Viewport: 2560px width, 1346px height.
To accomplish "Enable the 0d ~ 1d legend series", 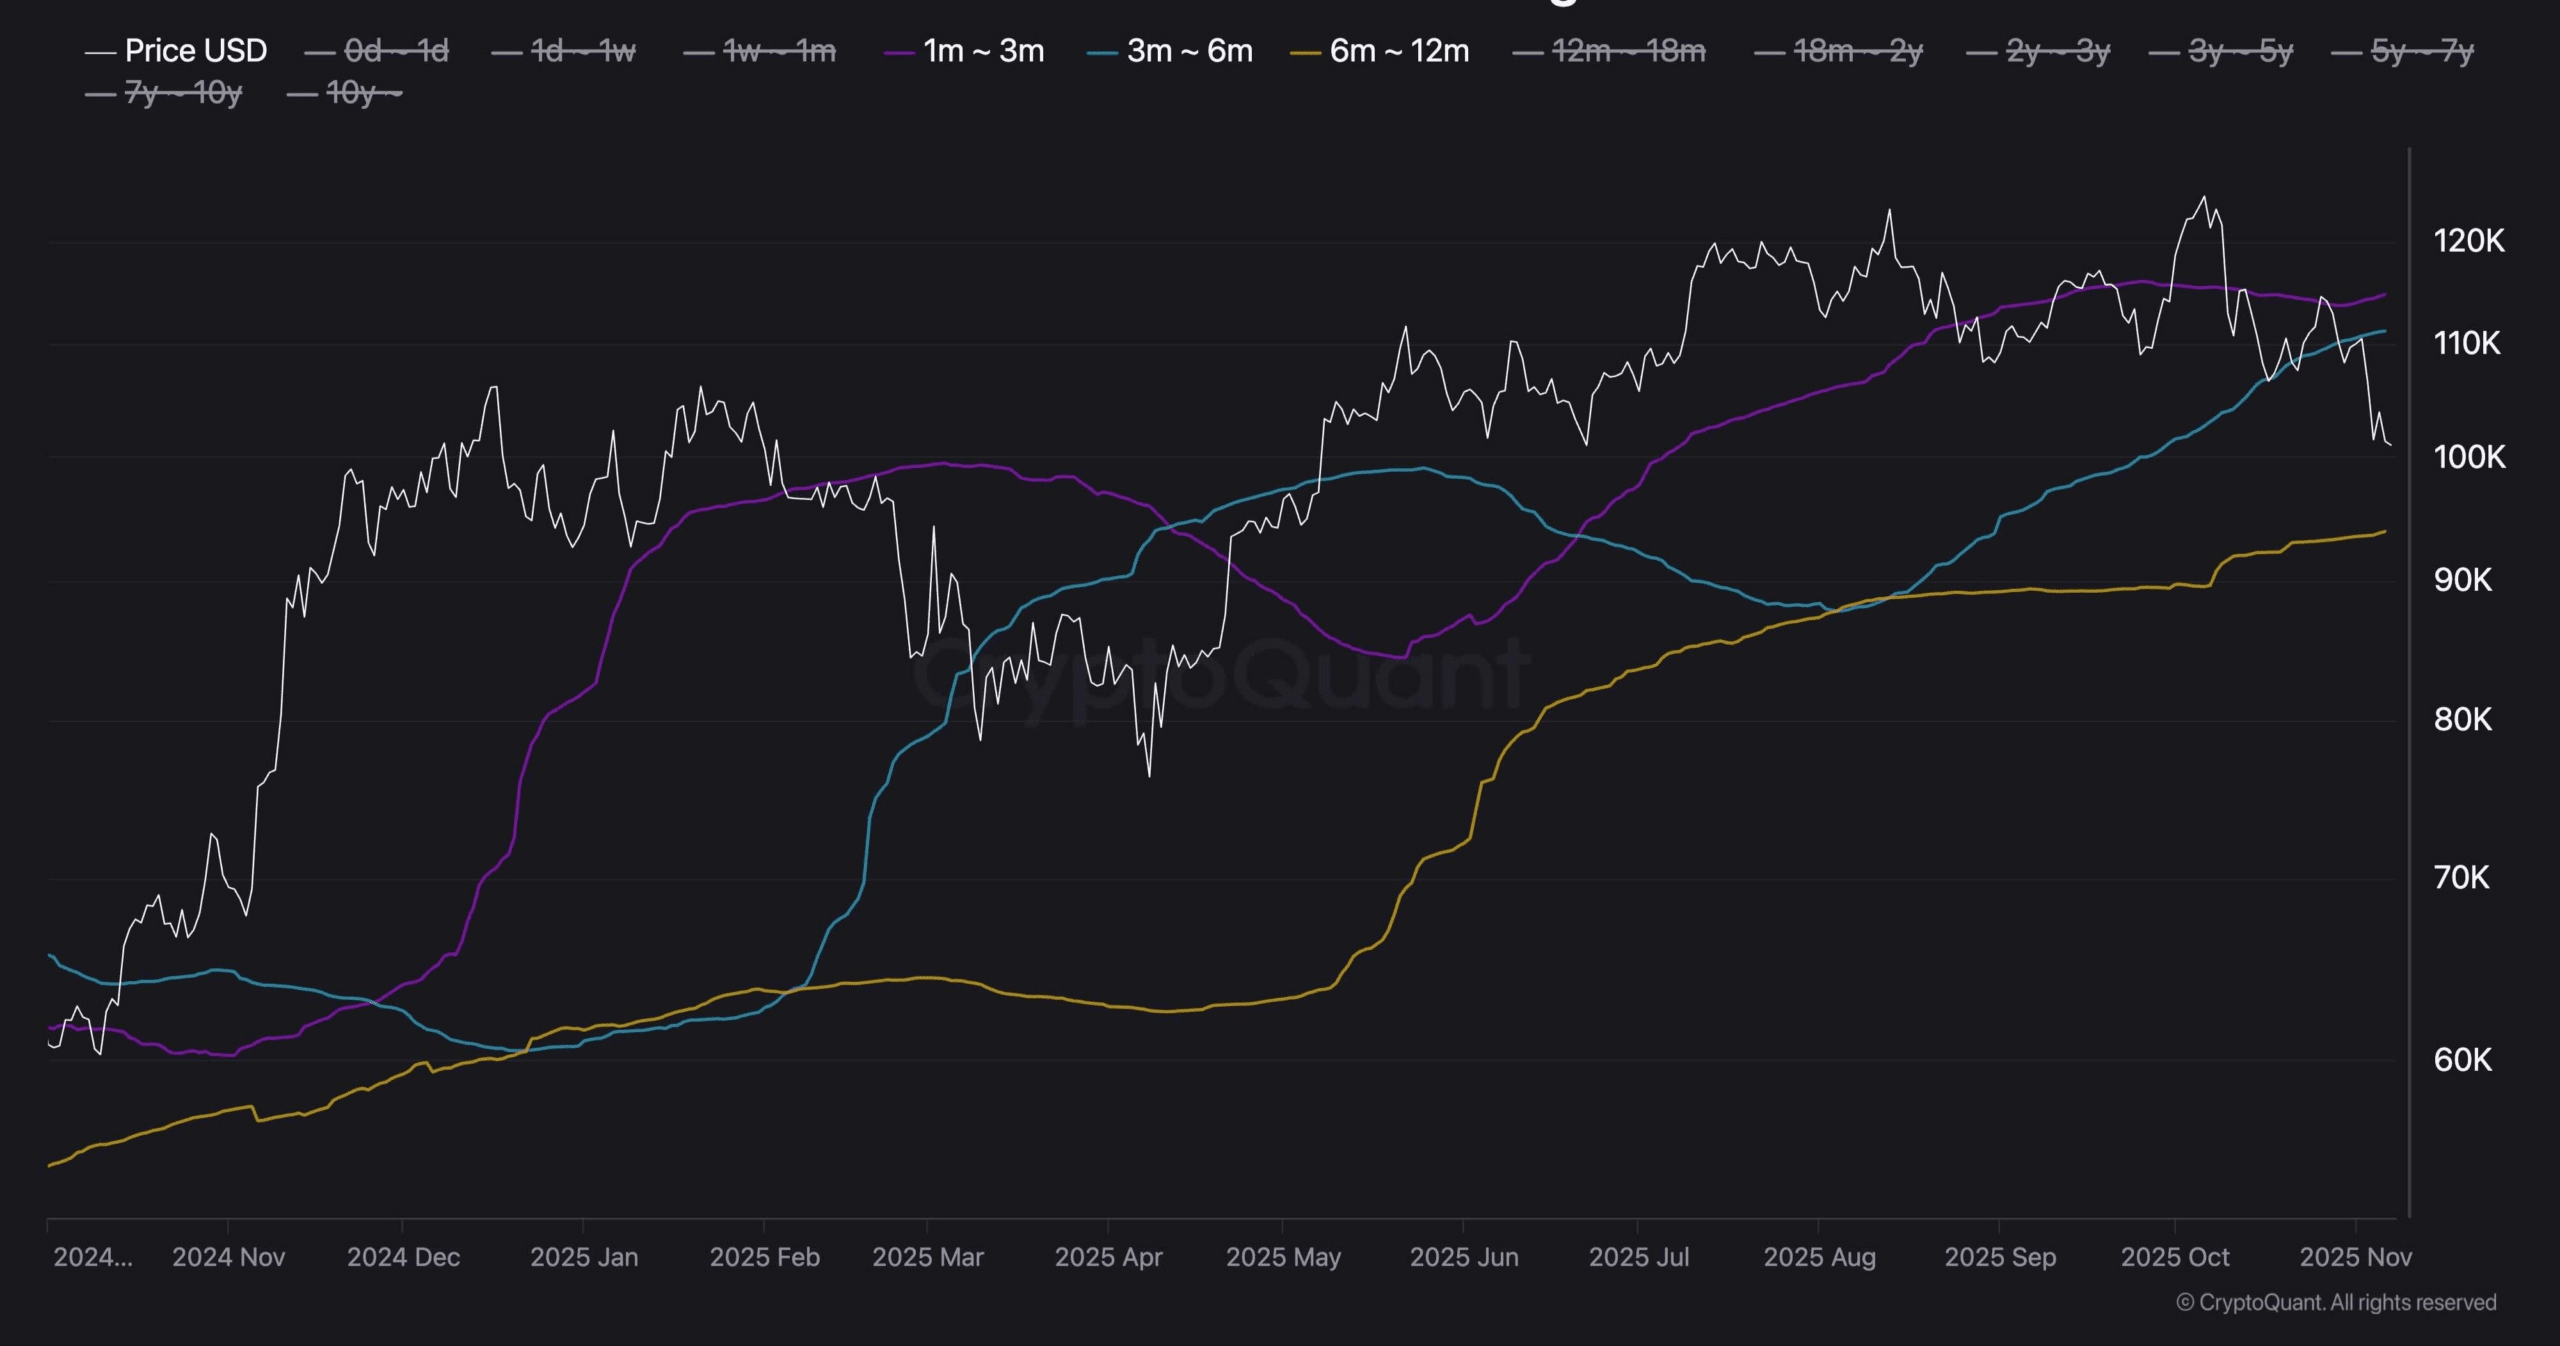I will [x=395, y=51].
